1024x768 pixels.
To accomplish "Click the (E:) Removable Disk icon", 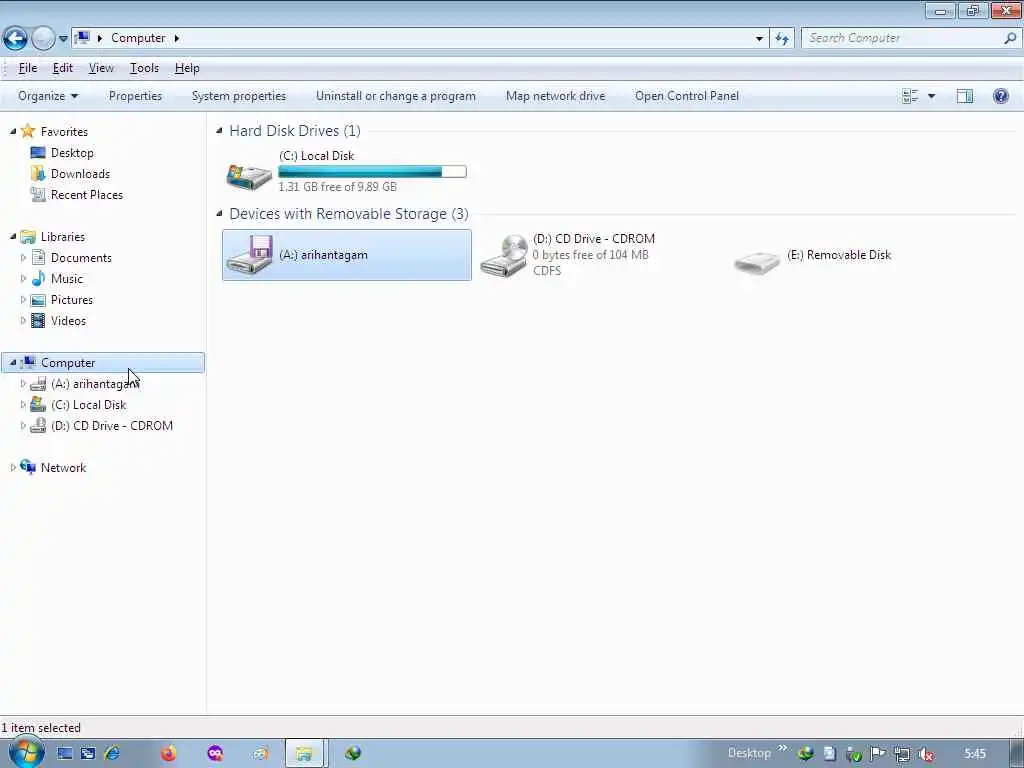I will (x=757, y=262).
